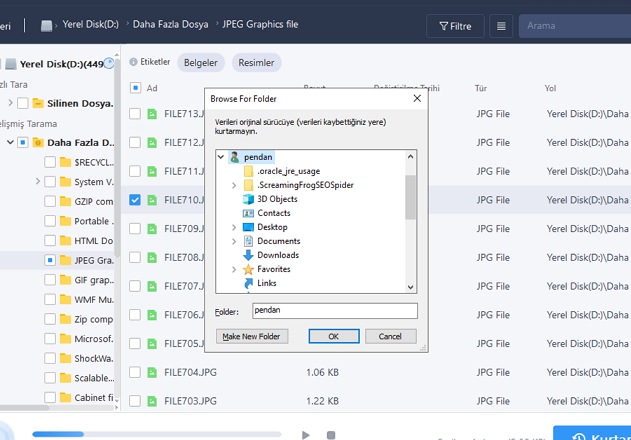
Task: Select the Links shortcut icon
Action: (x=248, y=283)
